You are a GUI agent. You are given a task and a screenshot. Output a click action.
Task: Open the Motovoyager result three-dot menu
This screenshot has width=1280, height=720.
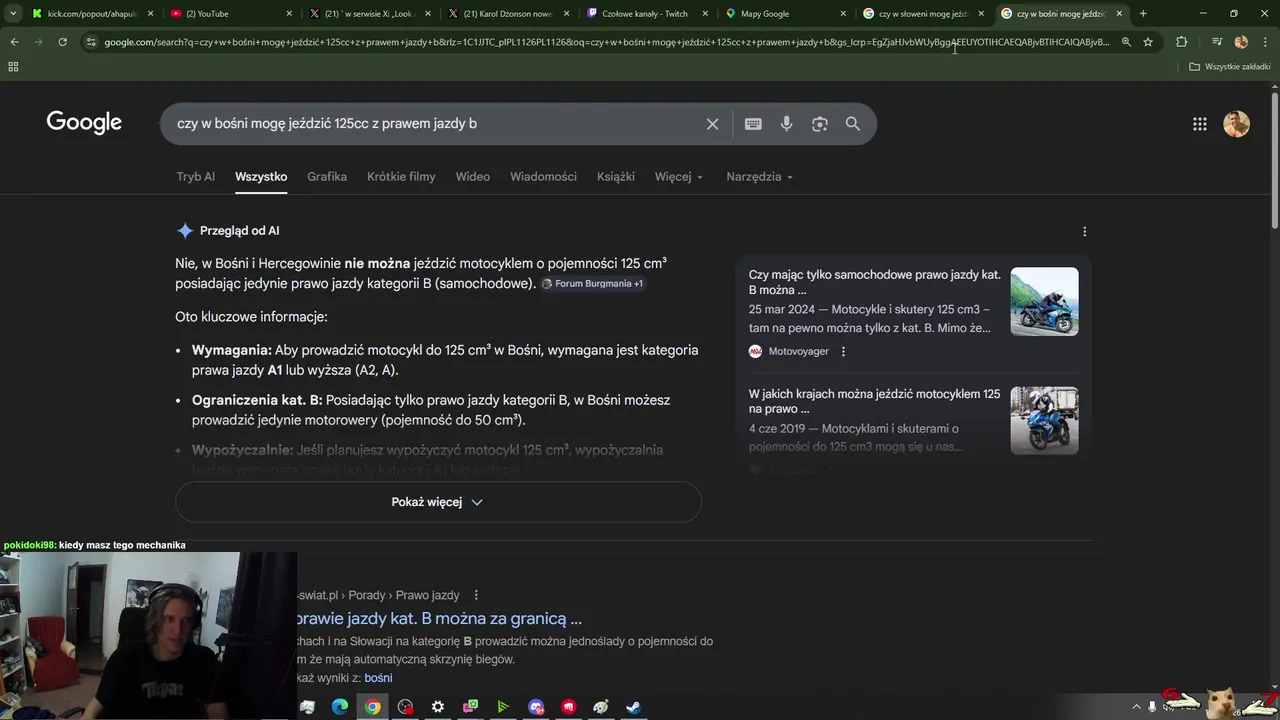pos(843,351)
